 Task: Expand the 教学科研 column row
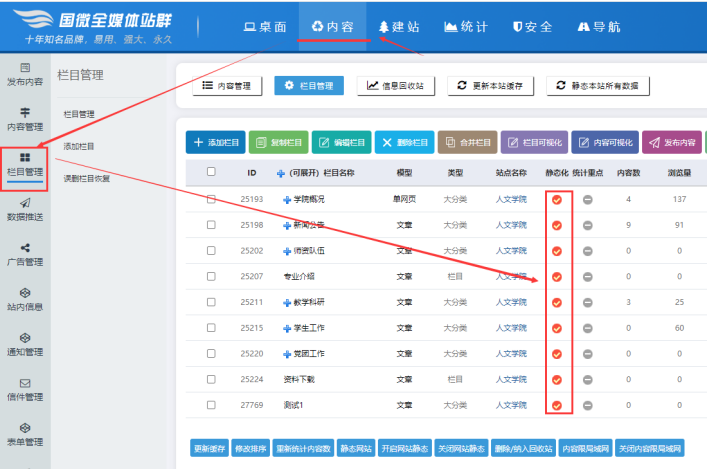point(287,302)
